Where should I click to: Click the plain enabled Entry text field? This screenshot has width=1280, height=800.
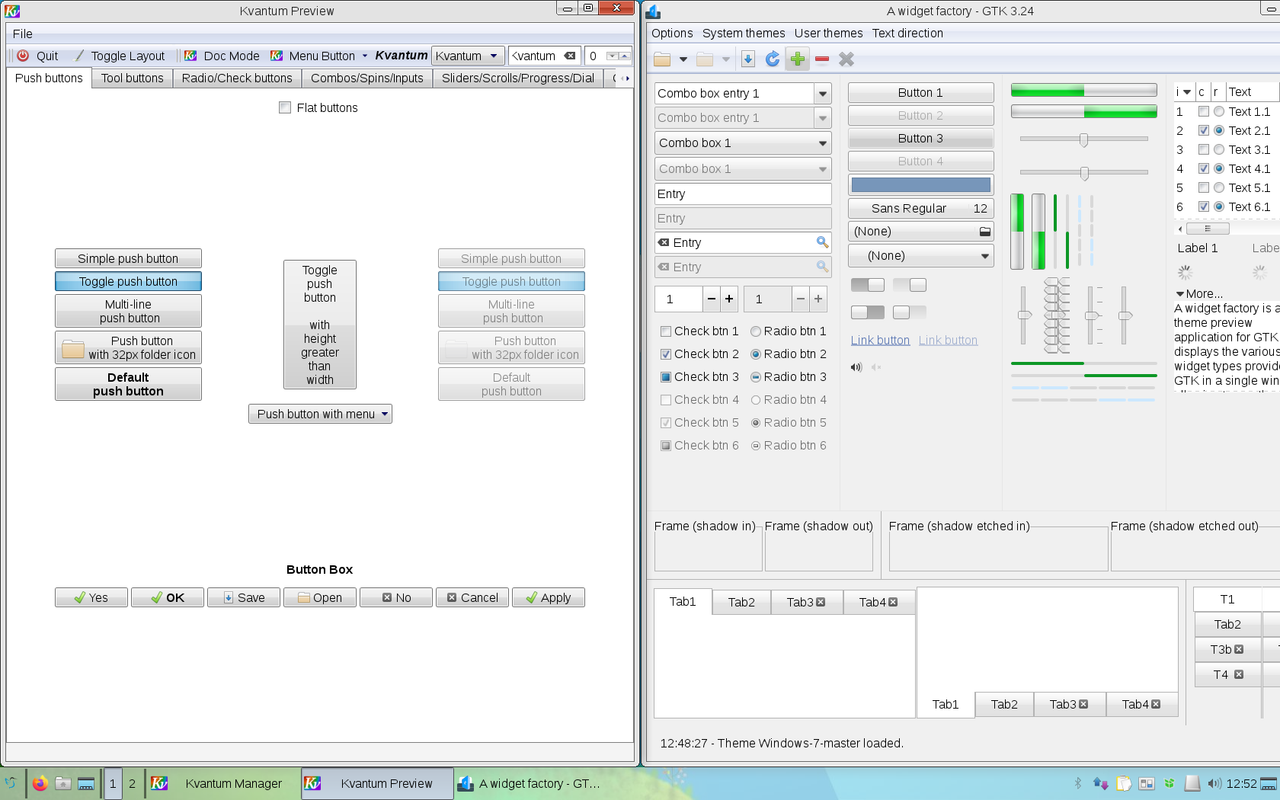coord(743,194)
